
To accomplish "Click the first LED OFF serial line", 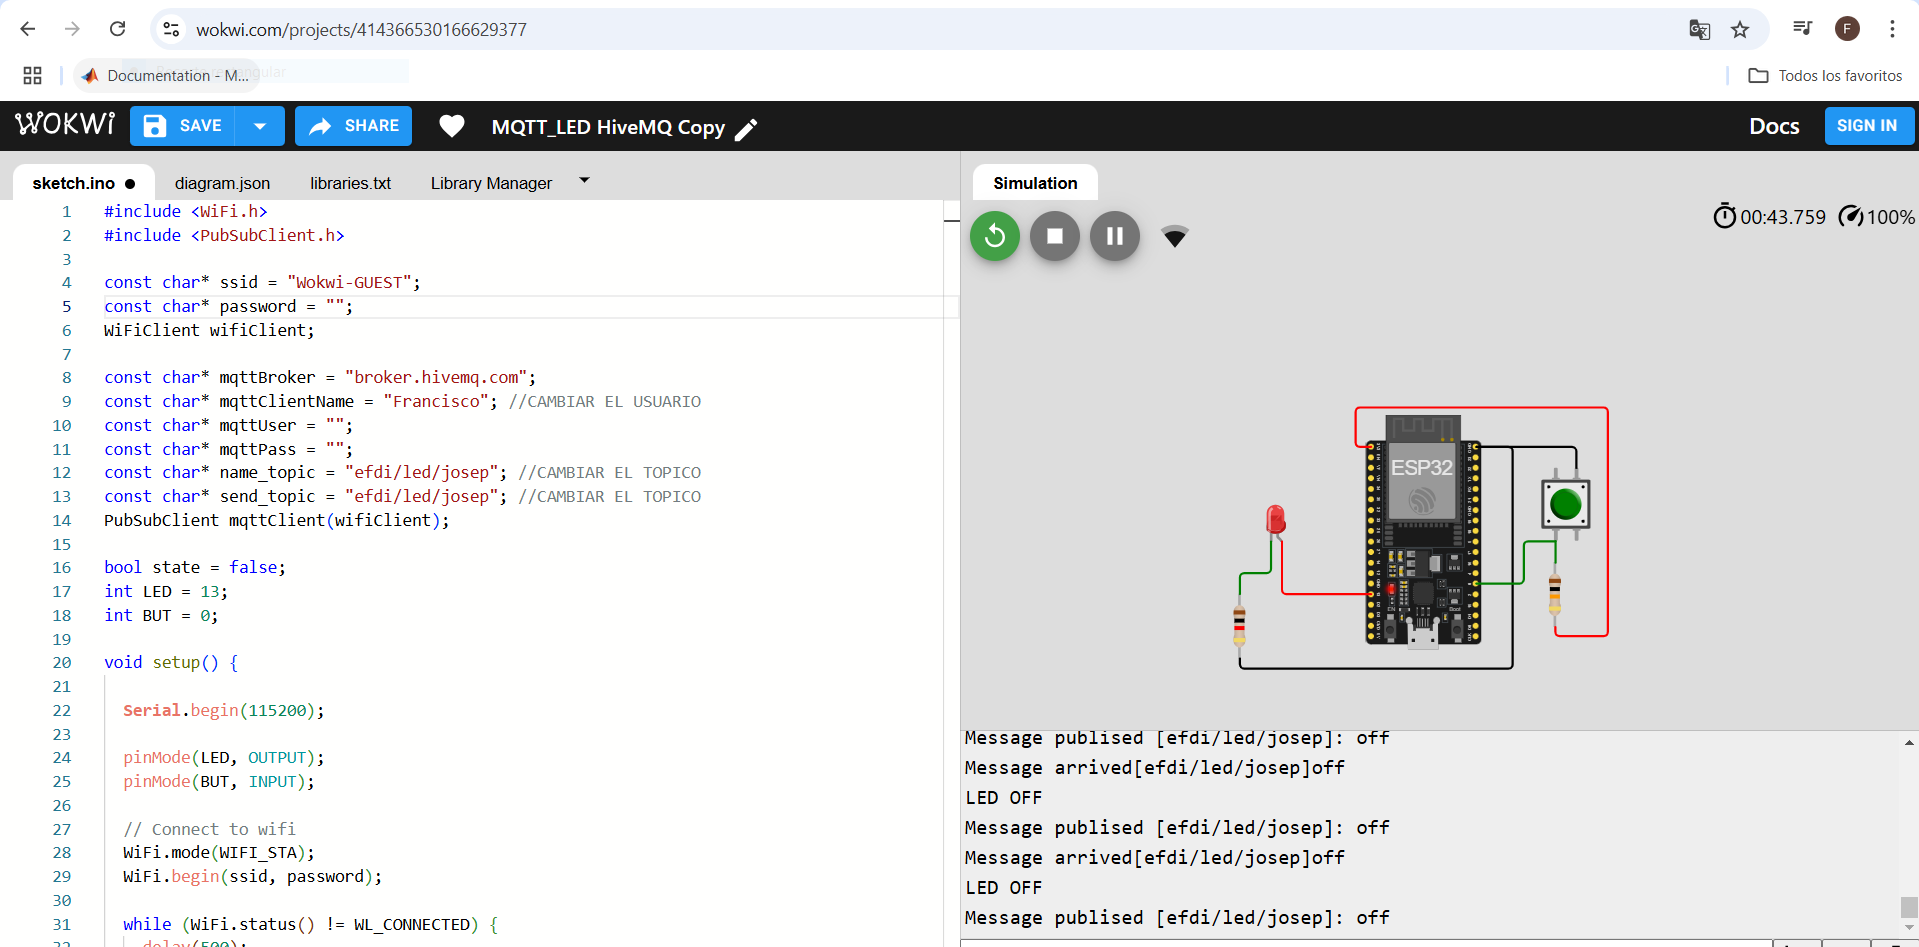I will click(x=1003, y=798).
